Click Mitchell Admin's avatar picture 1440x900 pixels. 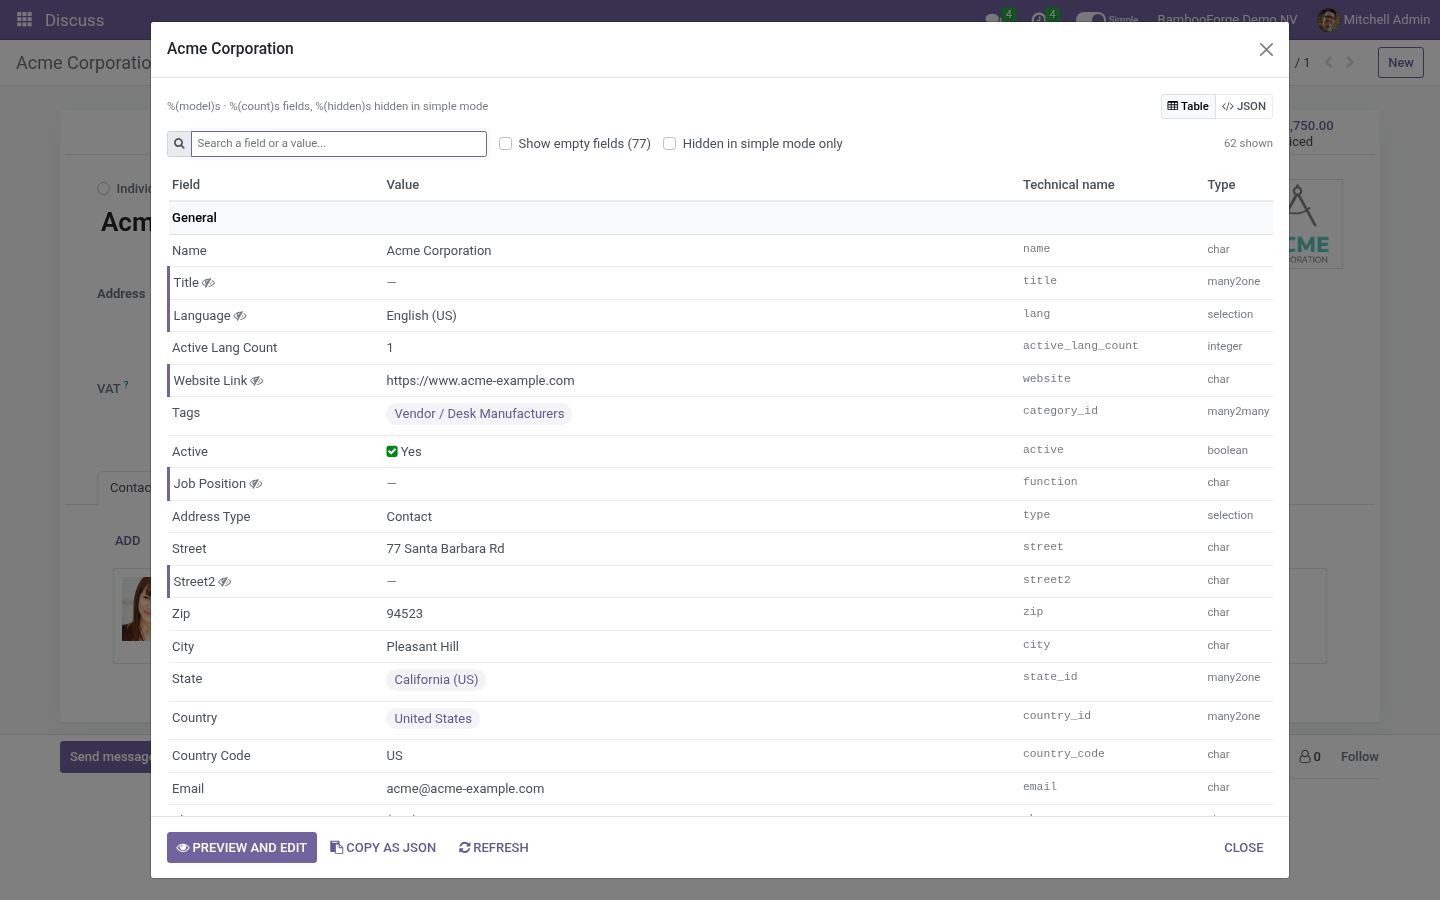coord(1328,20)
